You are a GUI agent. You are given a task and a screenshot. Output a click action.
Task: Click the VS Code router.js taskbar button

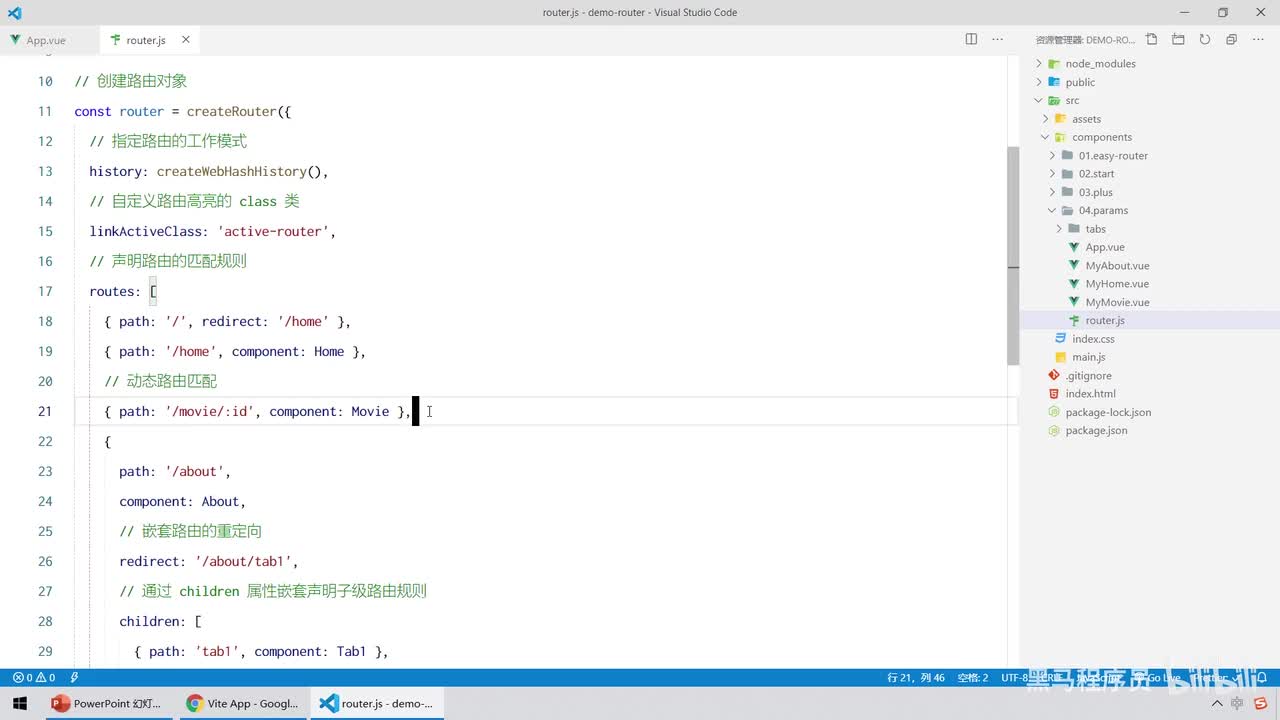[x=376, y=704]
